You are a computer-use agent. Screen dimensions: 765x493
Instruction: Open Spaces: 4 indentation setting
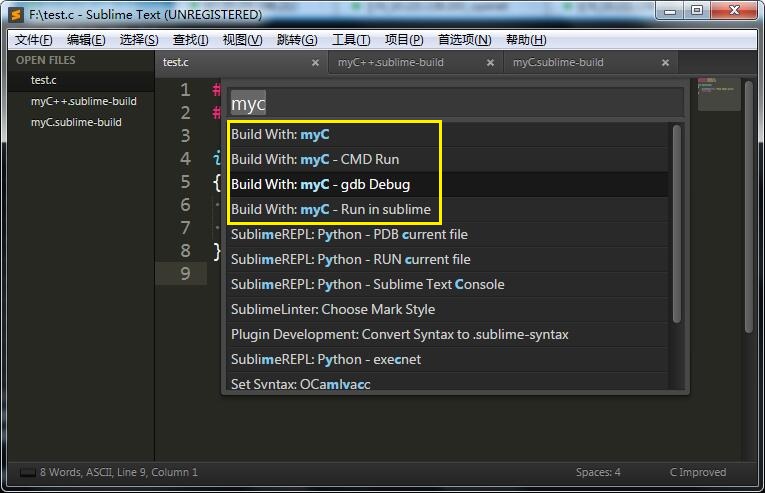[598, 472]
